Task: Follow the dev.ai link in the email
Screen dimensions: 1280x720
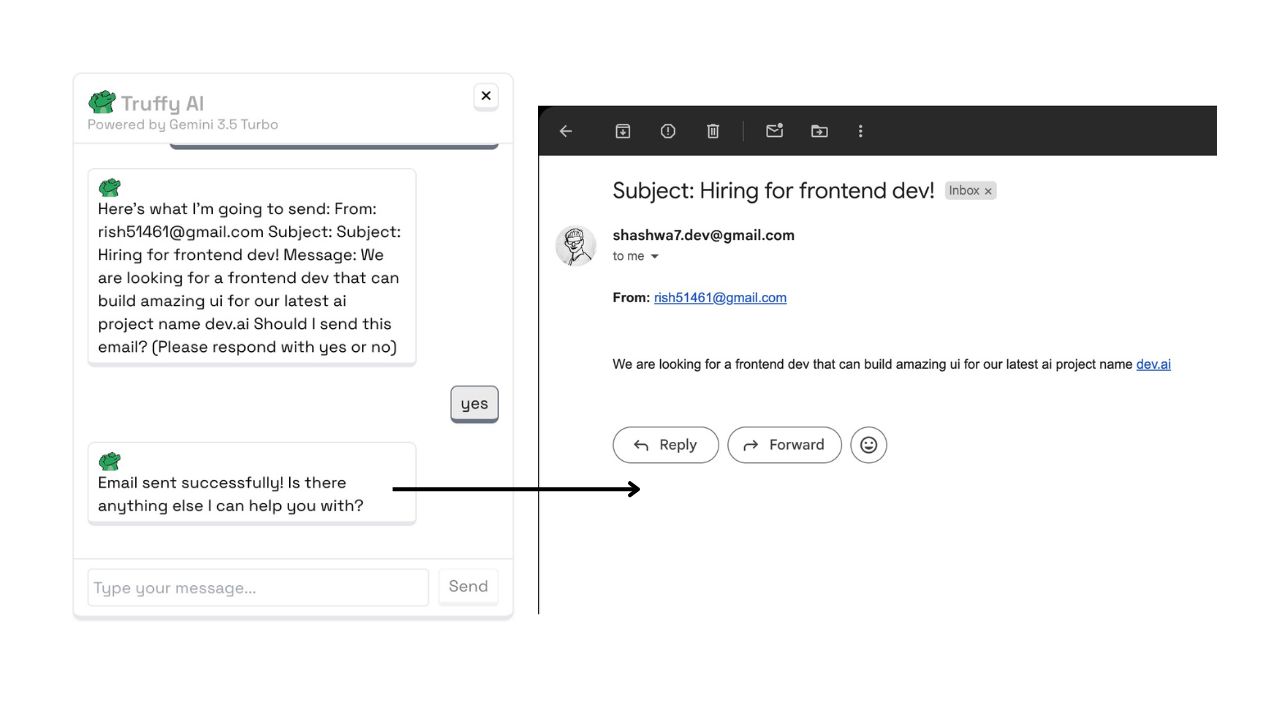Action: (1153, 364)
